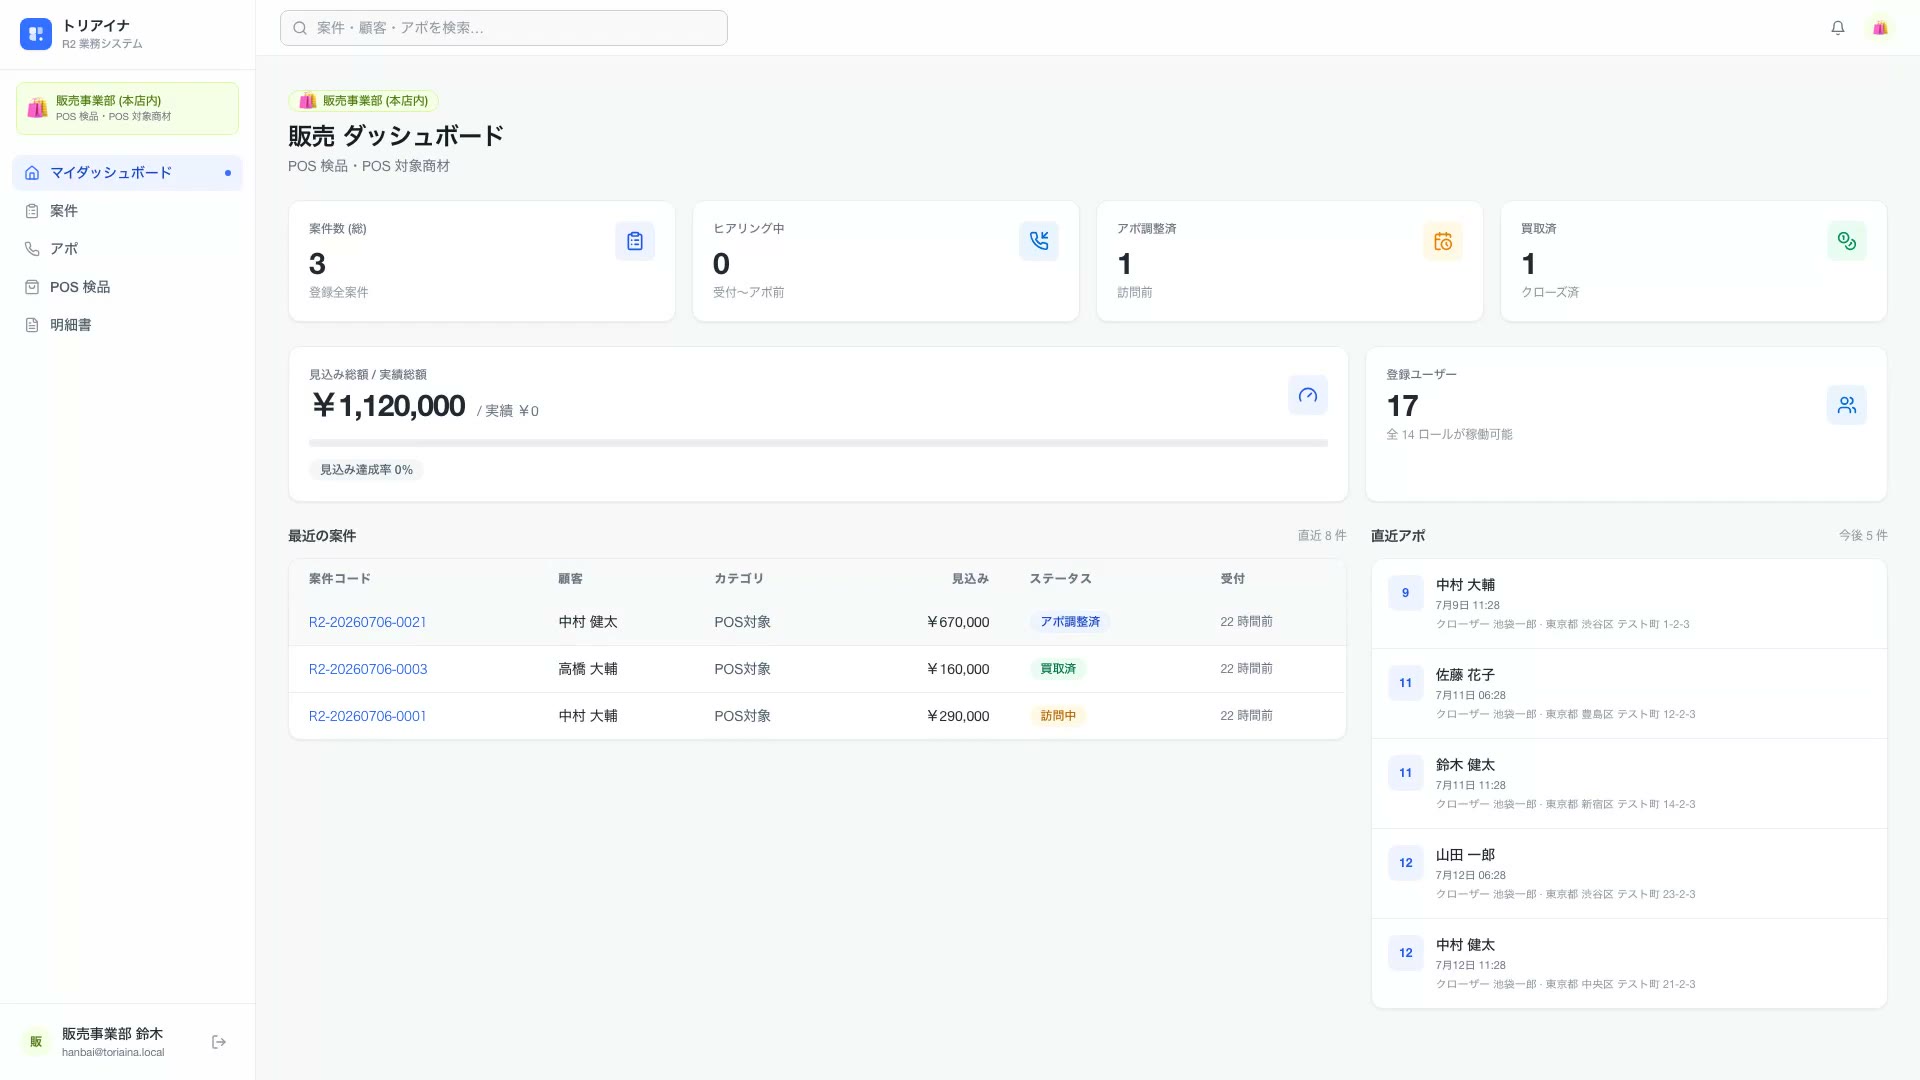Click hanbai@toriaina.local email text
The height and width of the screenshot is (1080, 1920).
[x=113, y=1053]
